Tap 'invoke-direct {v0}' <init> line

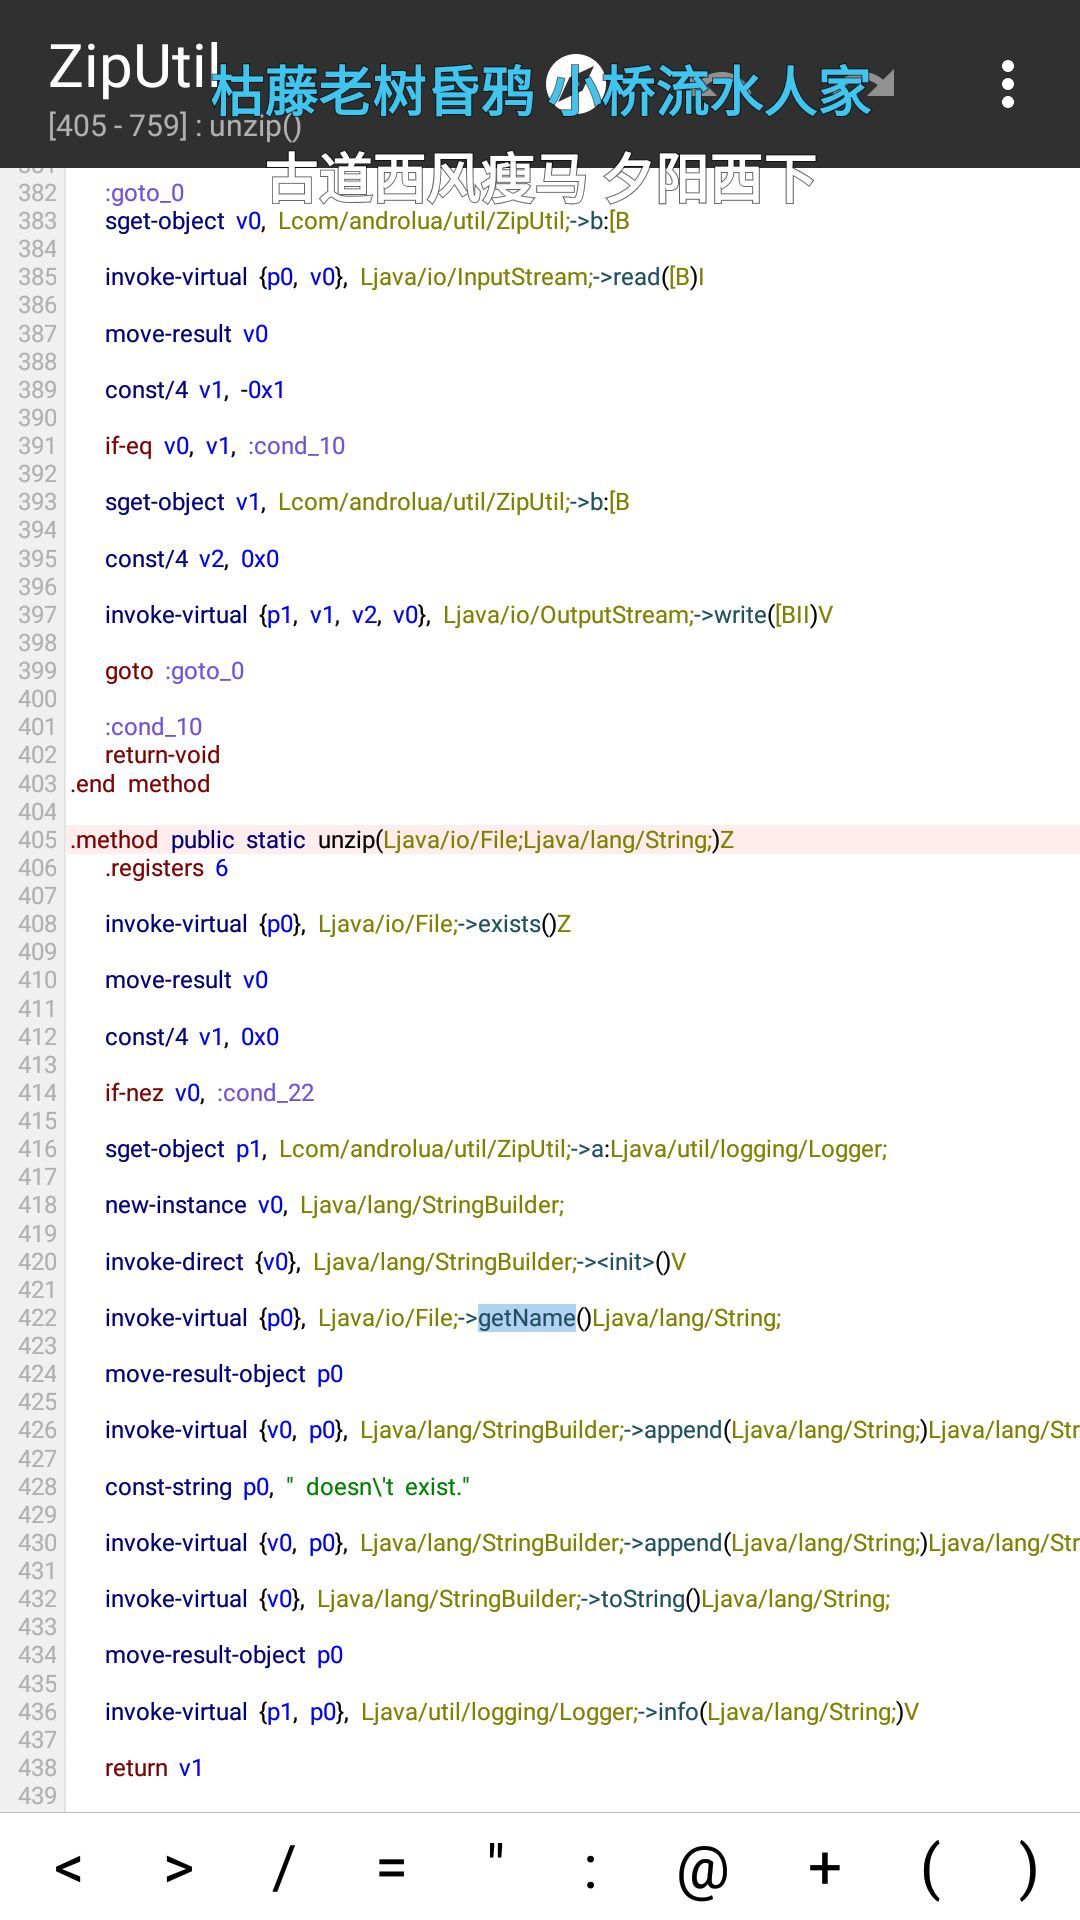395,1262
